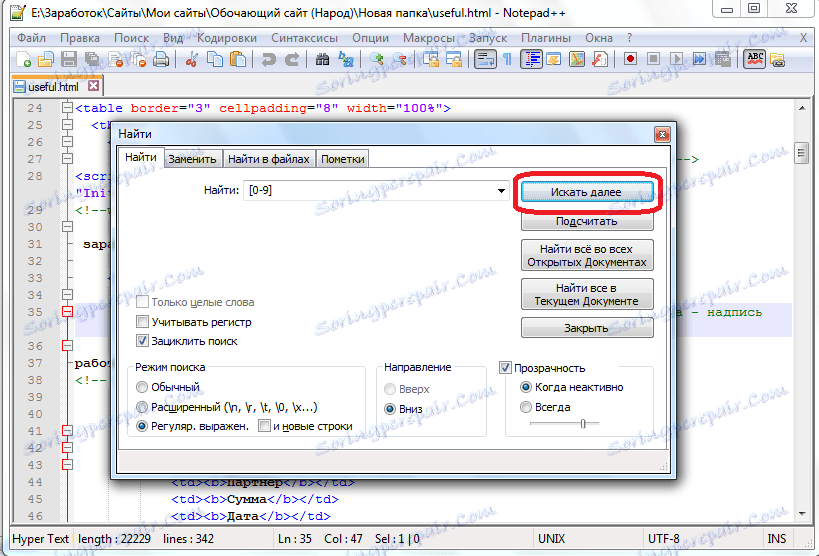Collapse the red fold marker on line 43
Screen dimensions: 819x556
pyautogui.click(x=67, y=465)
